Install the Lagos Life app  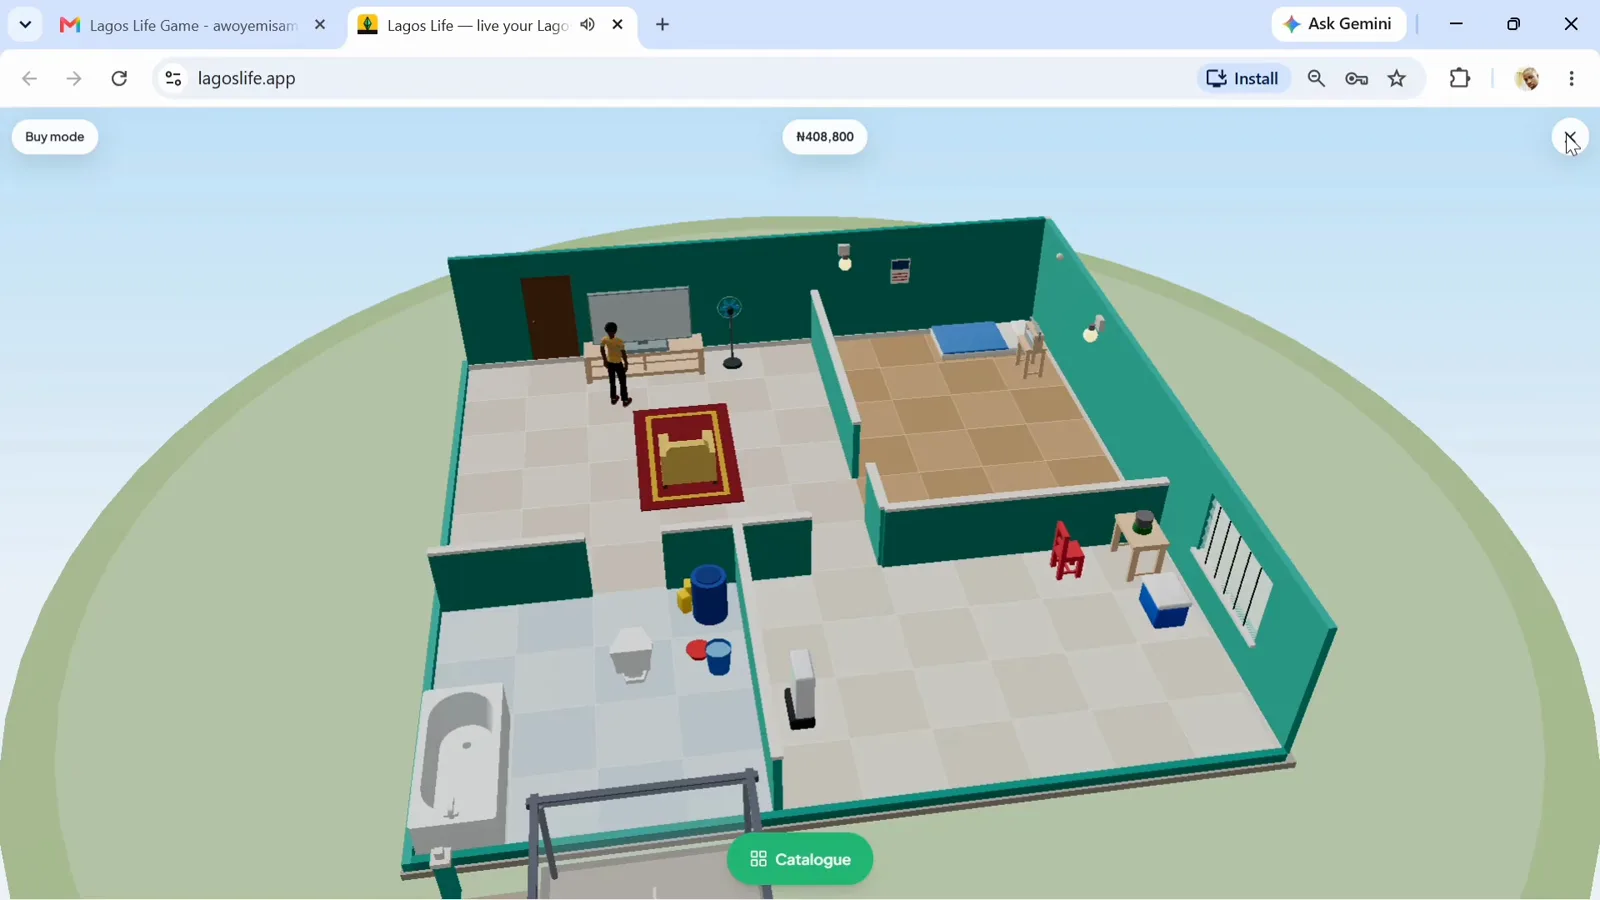coord(1243,78)
